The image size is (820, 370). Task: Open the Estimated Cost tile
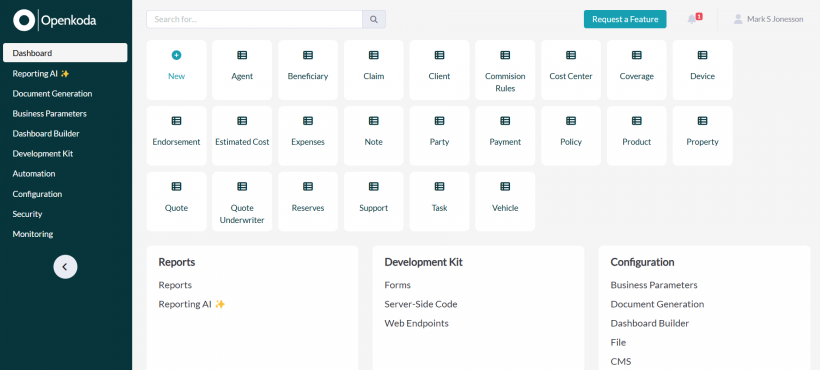(242, 136)
